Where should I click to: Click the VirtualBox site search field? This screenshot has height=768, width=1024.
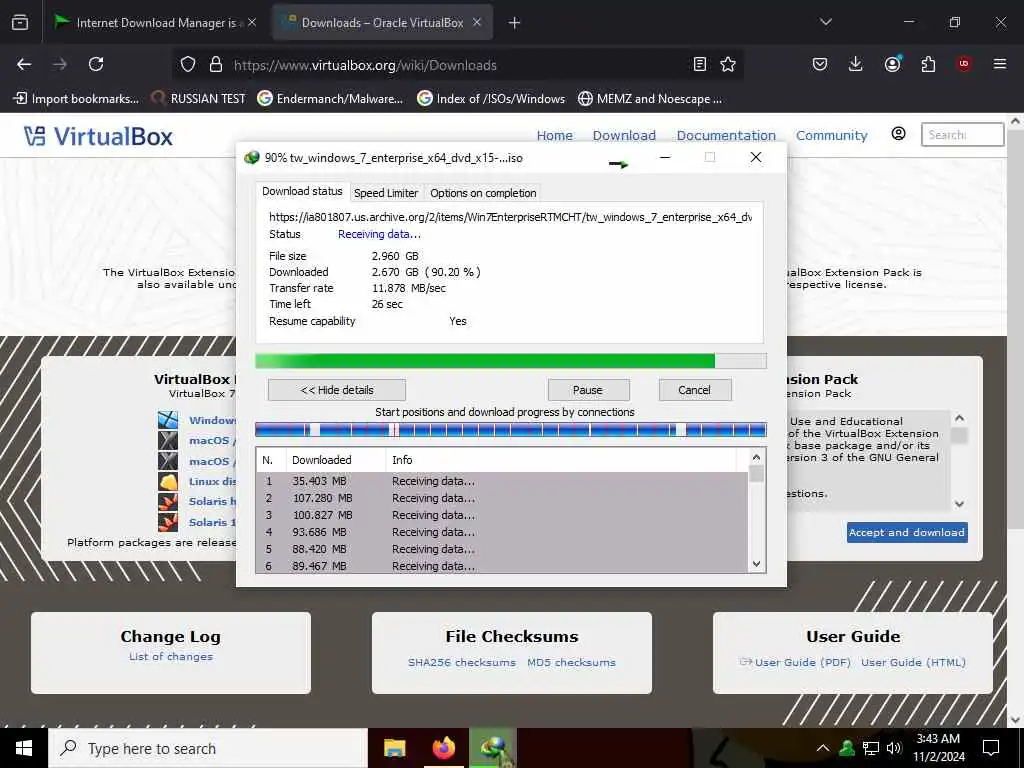962,135
